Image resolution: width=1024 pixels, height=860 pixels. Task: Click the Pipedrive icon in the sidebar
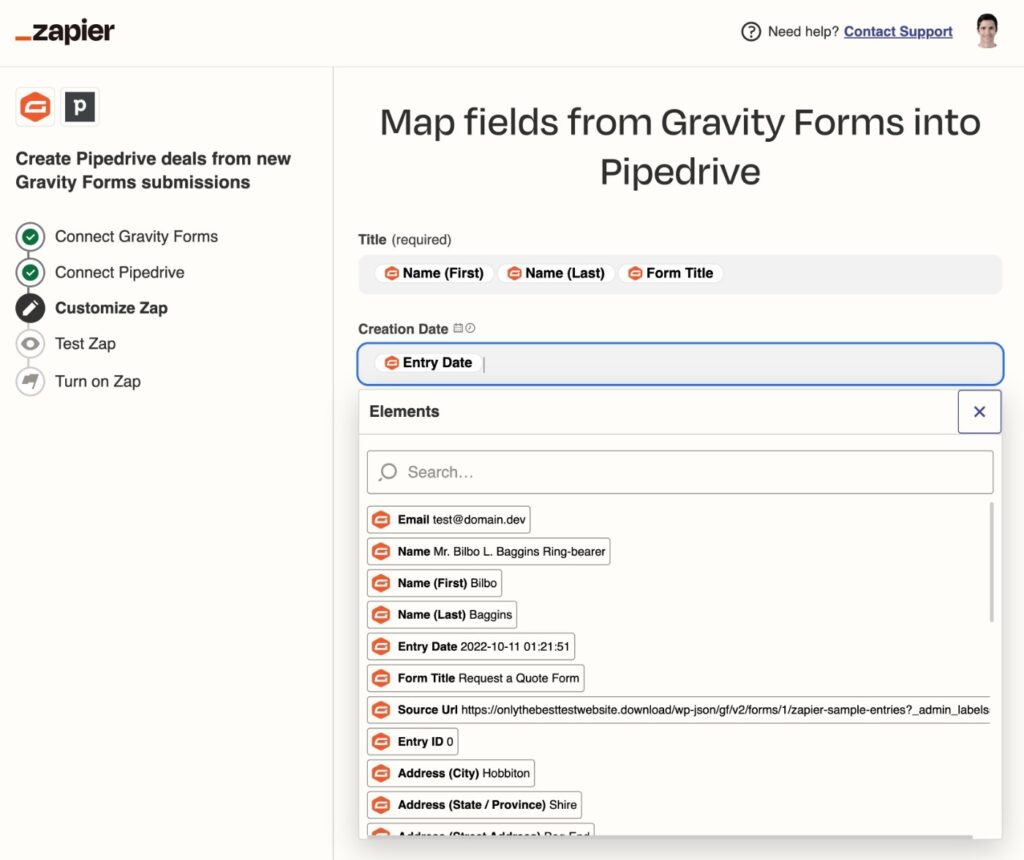[80, 106]
